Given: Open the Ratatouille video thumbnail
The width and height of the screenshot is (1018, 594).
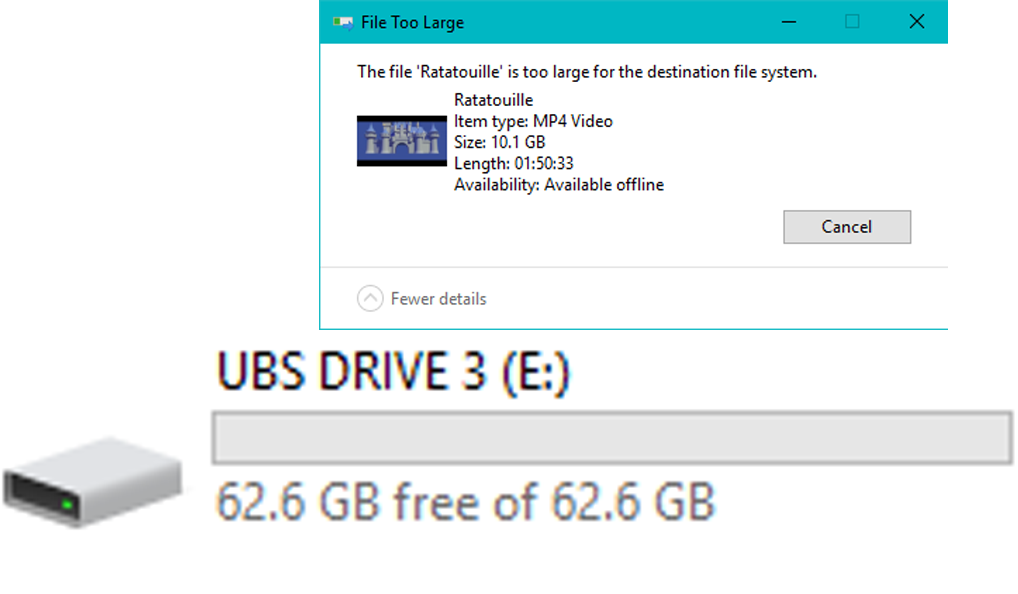Looking at the screenshot, I should (x=402, y=141).
